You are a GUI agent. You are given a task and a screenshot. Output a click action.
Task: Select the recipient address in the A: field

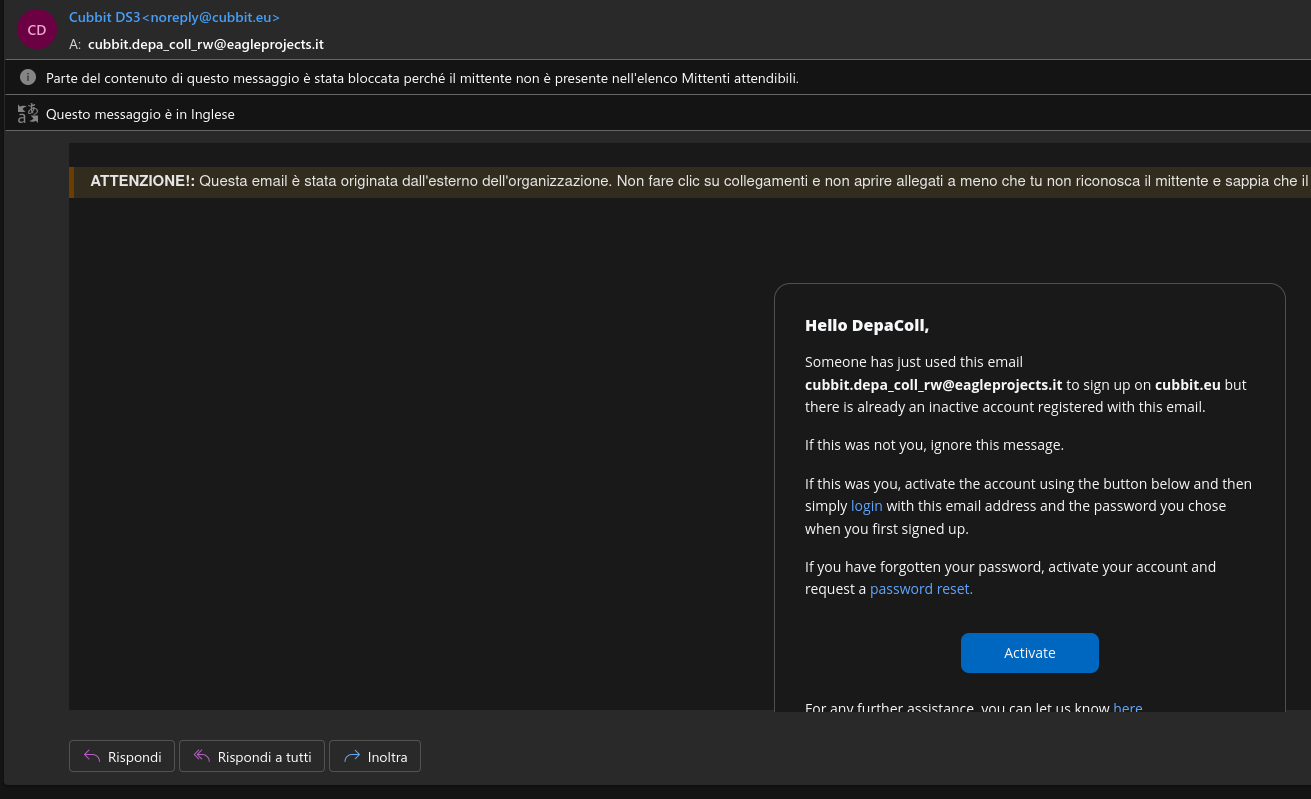(205, 44)
